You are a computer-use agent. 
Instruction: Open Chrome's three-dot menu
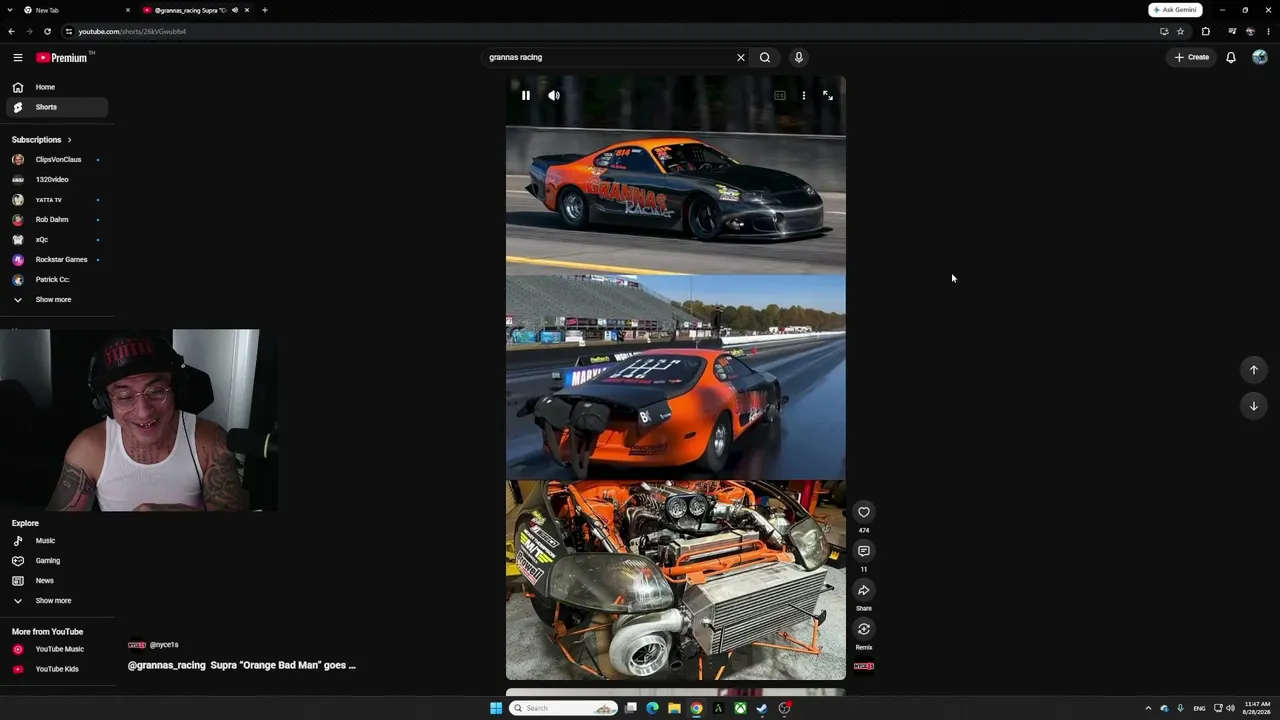tap(1268, 31)
